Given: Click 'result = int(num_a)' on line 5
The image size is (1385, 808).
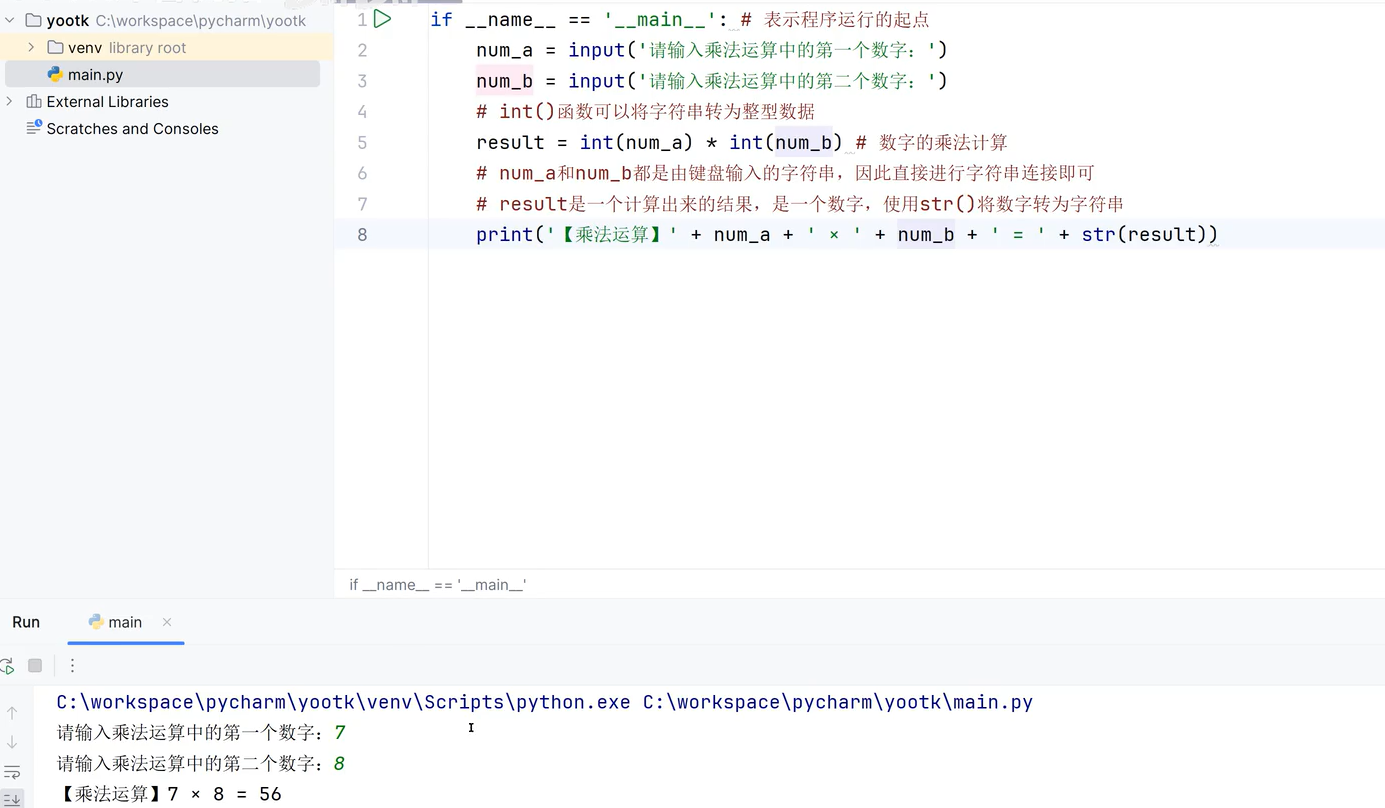Looking at the screenshot, I should (x=585, y=142).
